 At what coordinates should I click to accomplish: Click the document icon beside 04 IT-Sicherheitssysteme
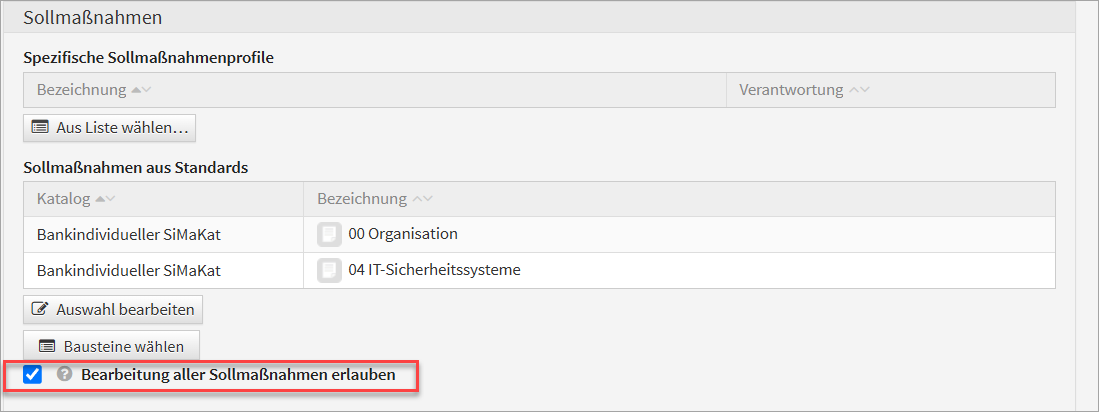coord(329,270)
